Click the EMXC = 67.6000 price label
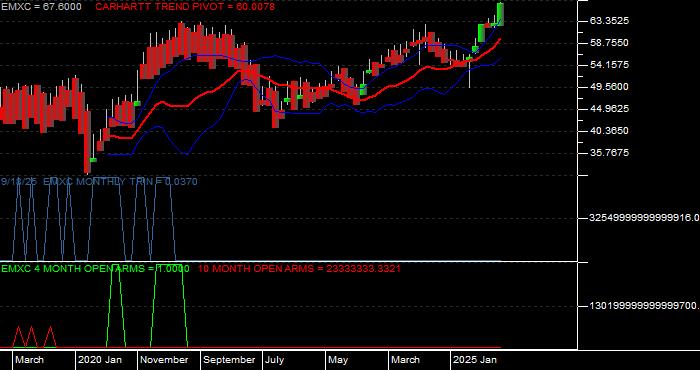Screen dimensions: 700x370 click(41, 7)
